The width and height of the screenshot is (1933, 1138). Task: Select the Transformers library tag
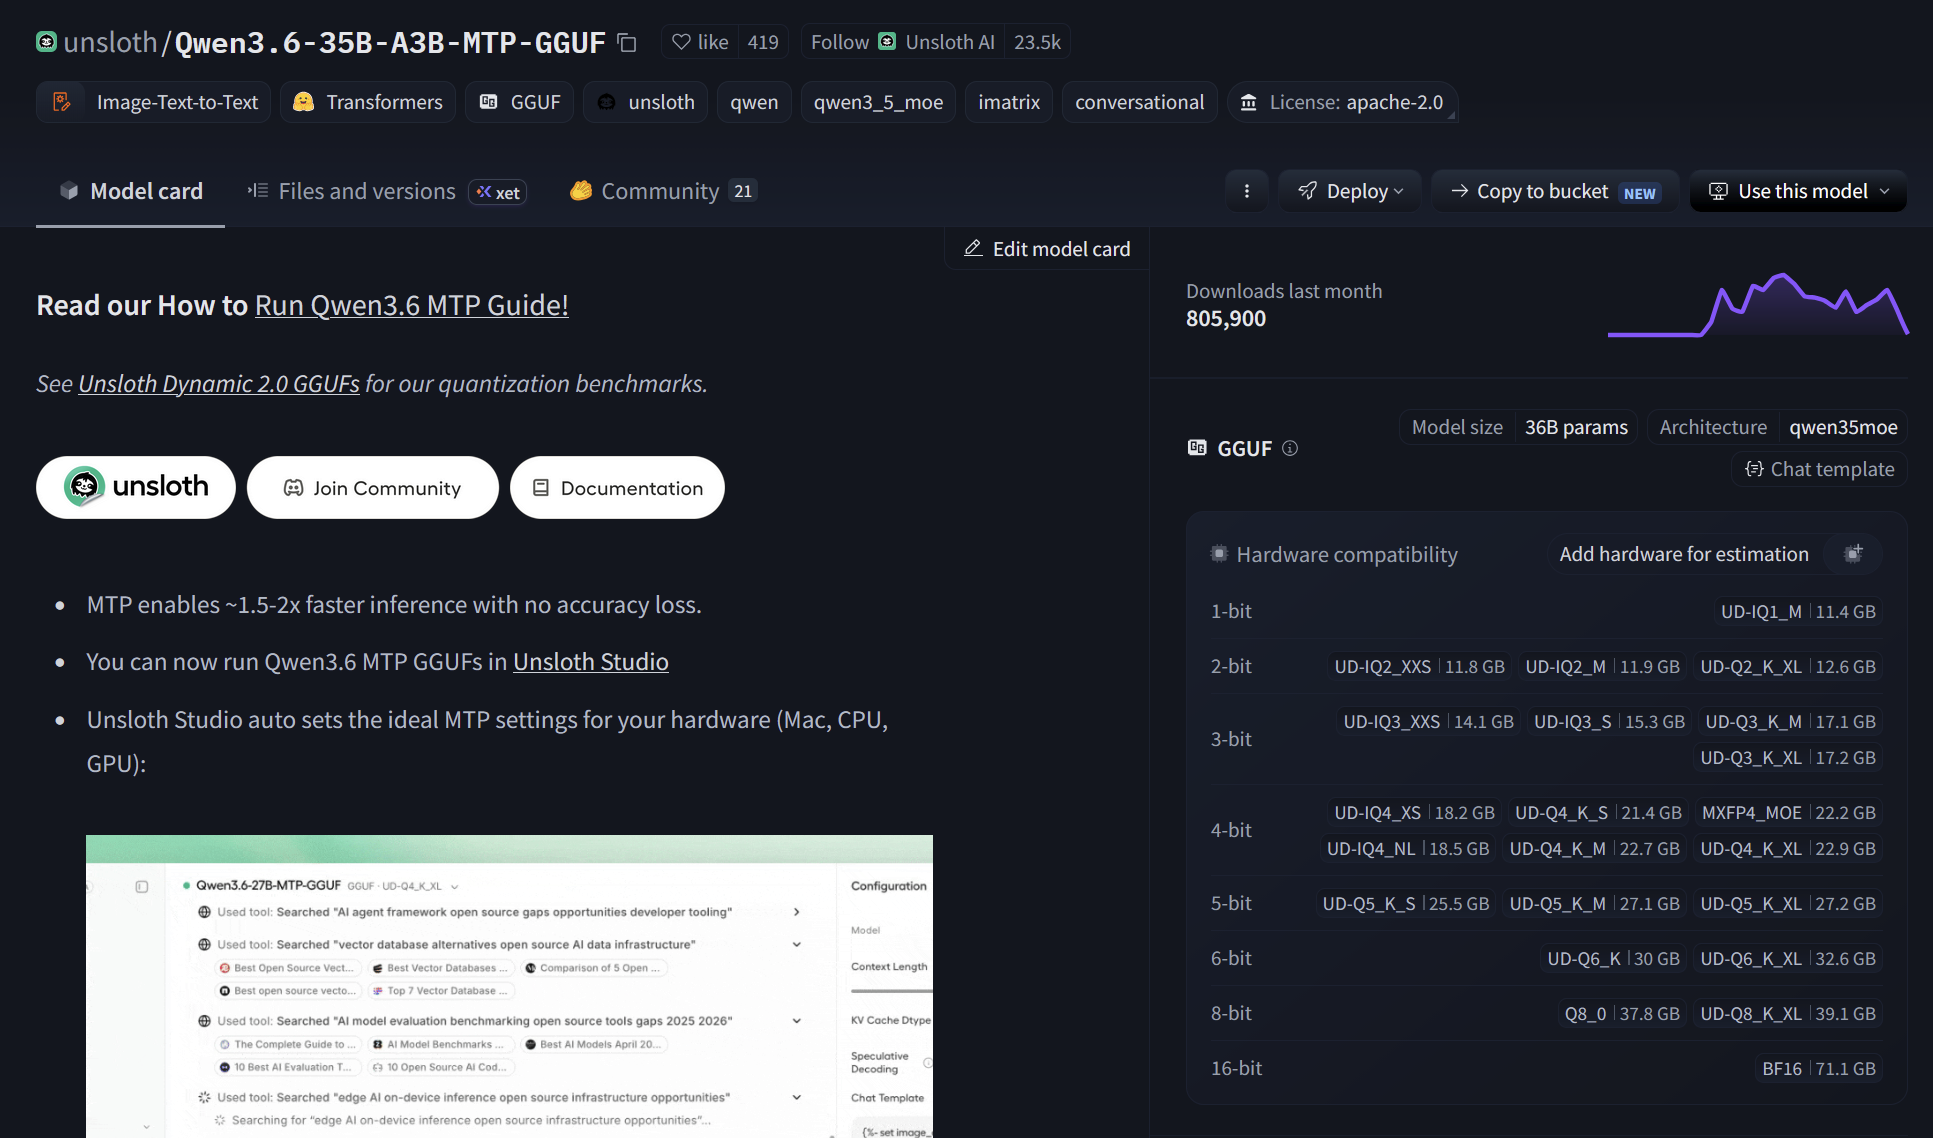[x=368, y=102]
